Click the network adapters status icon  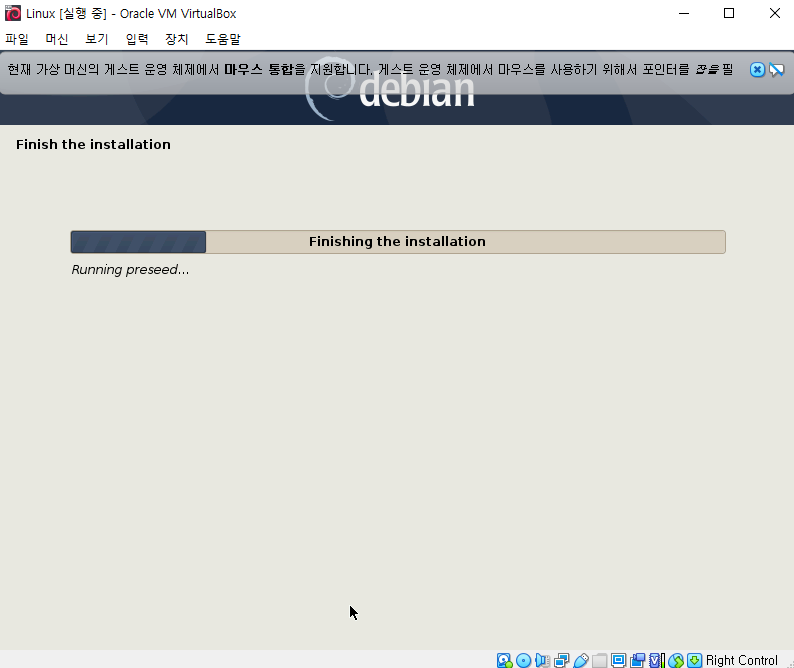point(562,660)
